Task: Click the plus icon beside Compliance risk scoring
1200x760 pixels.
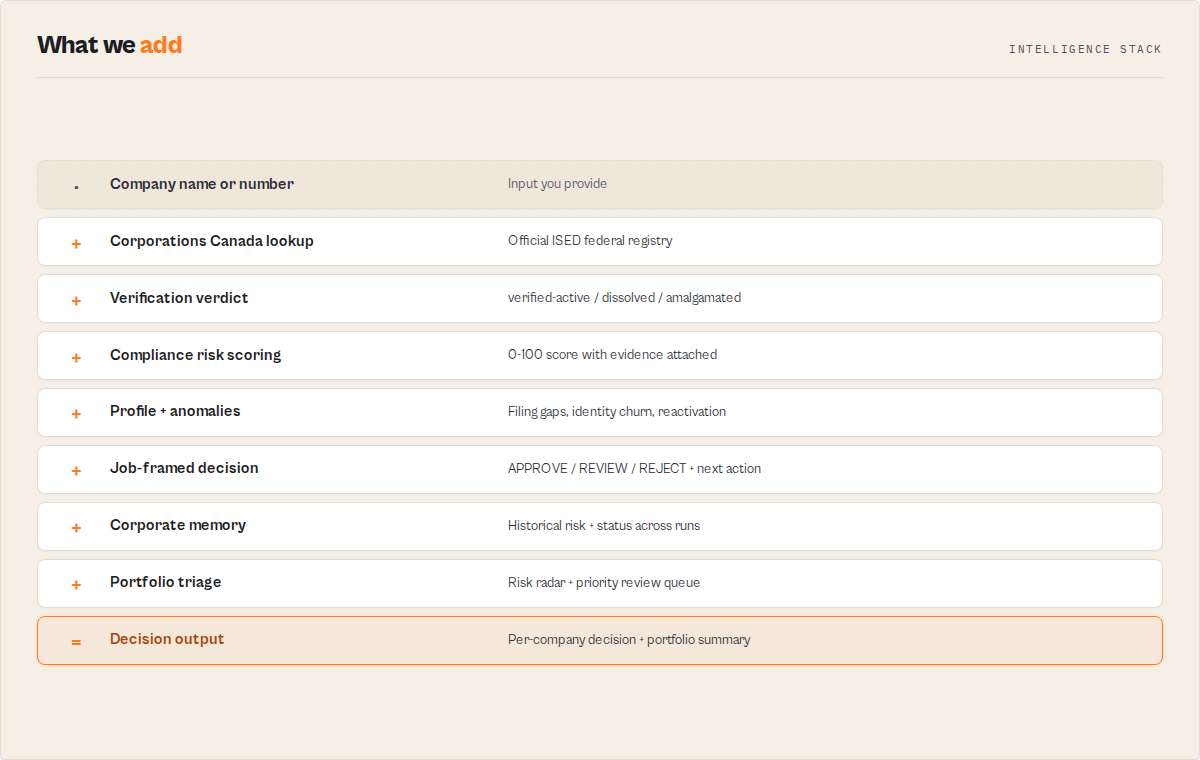Action: tap(76, 357)
